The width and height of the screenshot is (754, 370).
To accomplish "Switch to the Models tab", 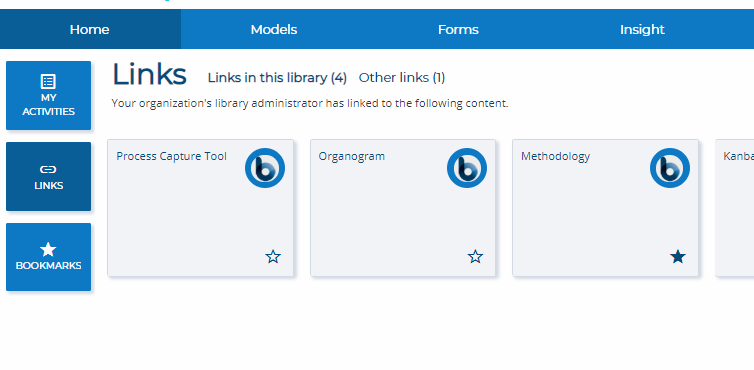I will (x=274, y=29).
